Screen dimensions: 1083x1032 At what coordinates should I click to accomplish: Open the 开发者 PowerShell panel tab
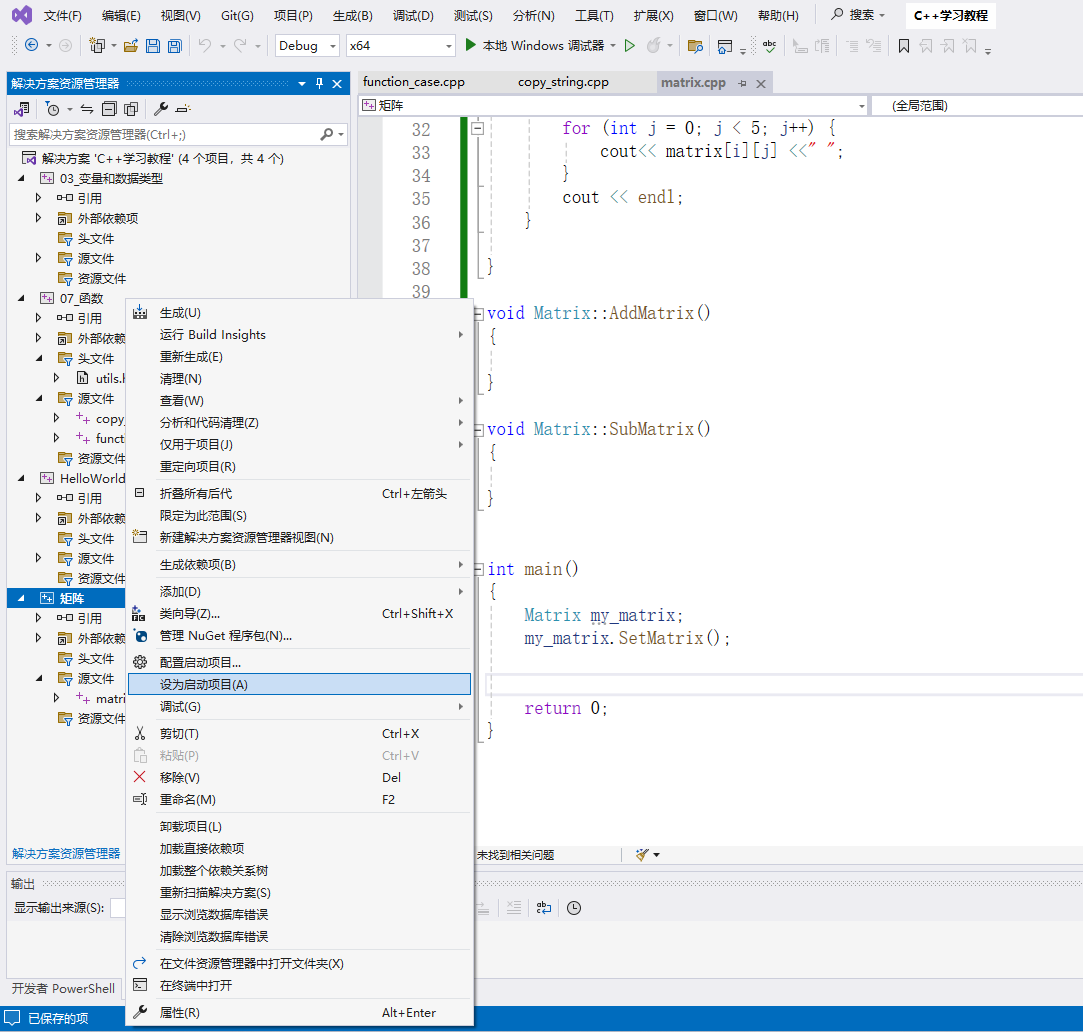tap(64, 988)
